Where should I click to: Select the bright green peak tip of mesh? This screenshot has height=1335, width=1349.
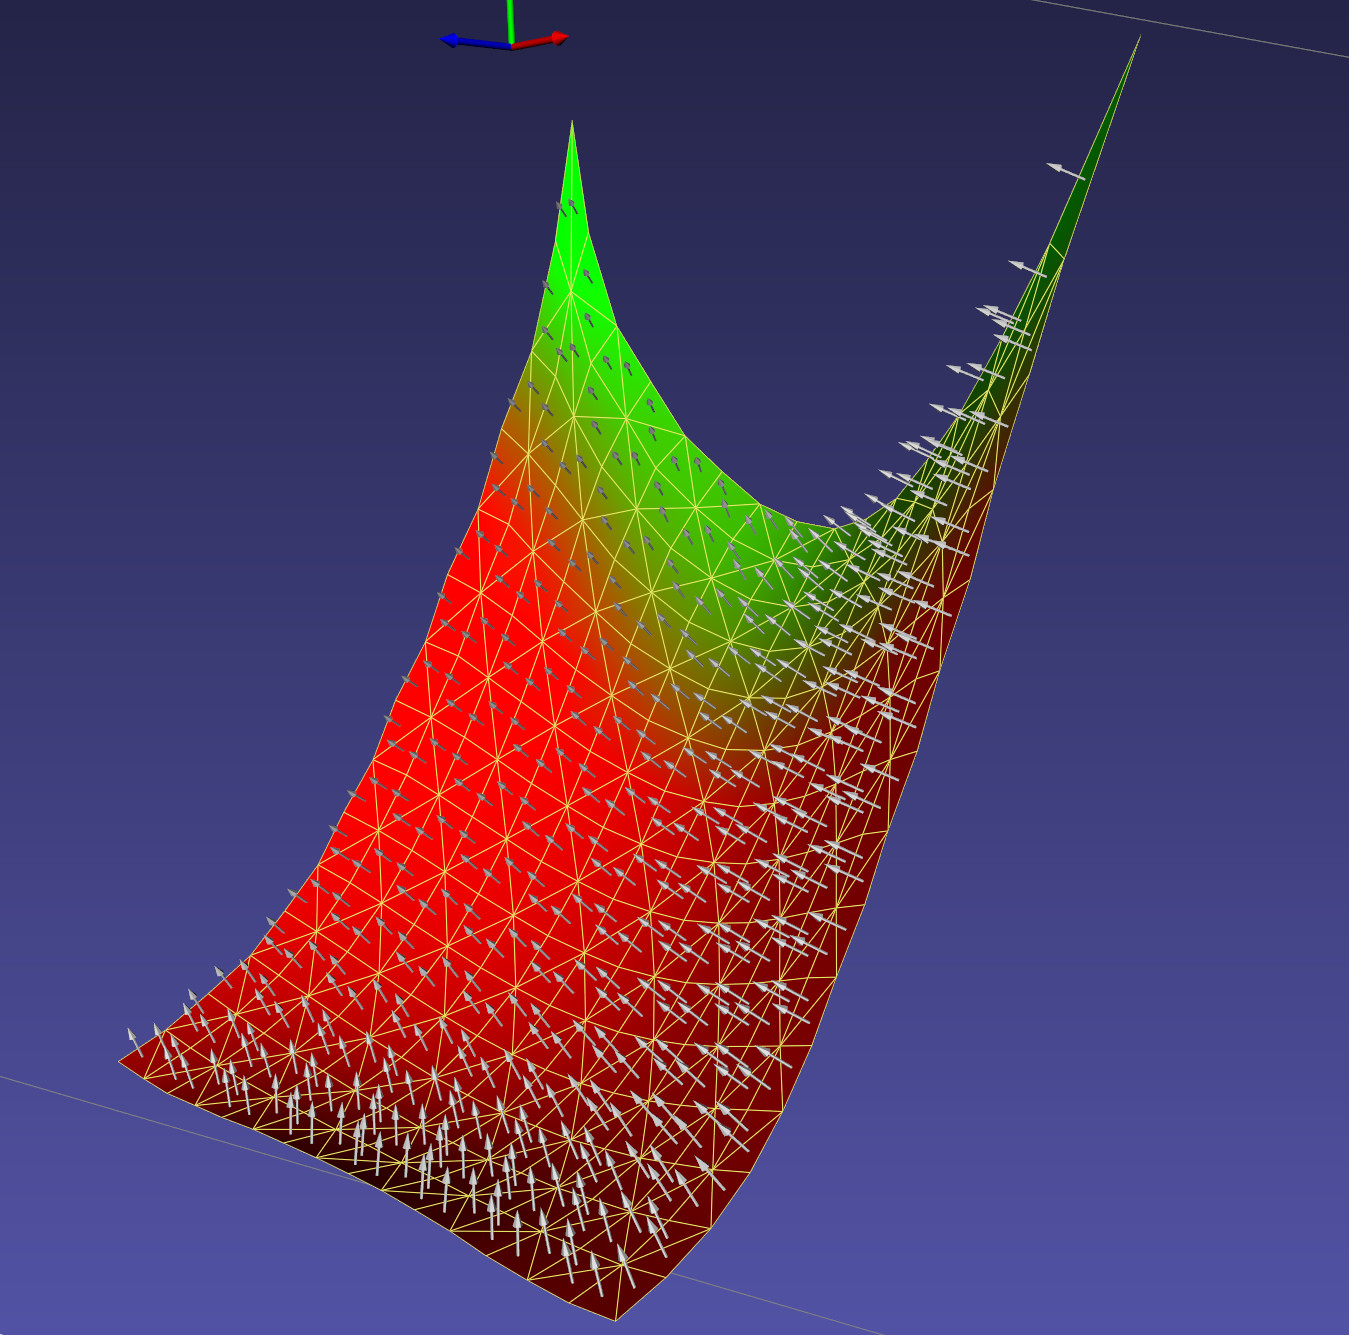pyautogui.click(x=572, y=124)
